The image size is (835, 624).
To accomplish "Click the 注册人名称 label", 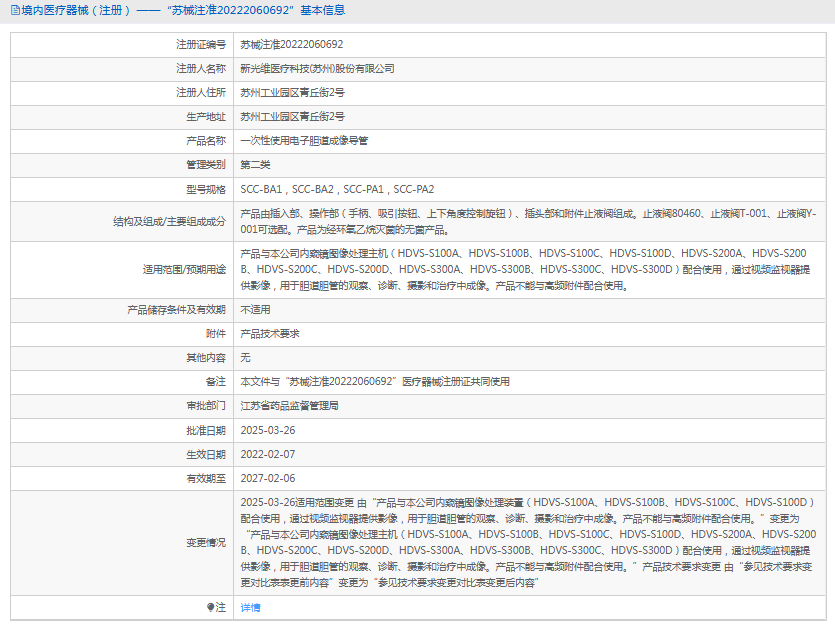I will [201, 69].
